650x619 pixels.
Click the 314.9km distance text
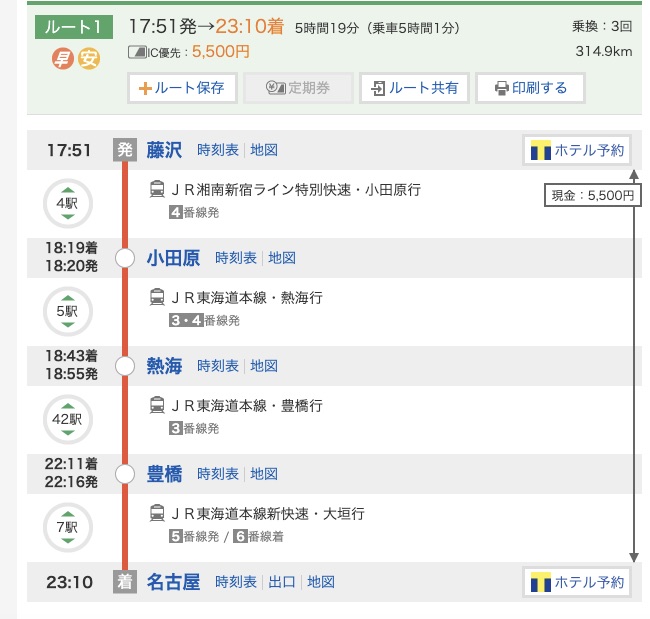[604, 51]
